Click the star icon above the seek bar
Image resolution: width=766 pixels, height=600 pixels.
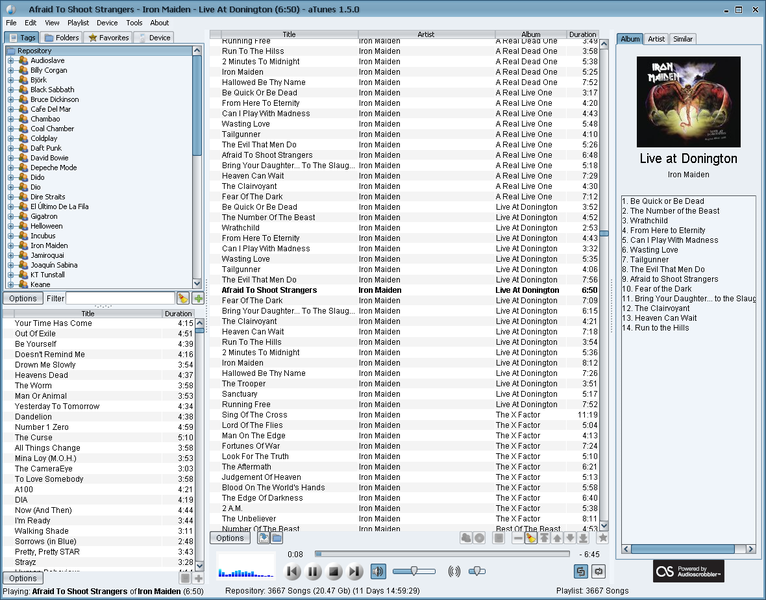click(602, 538)
